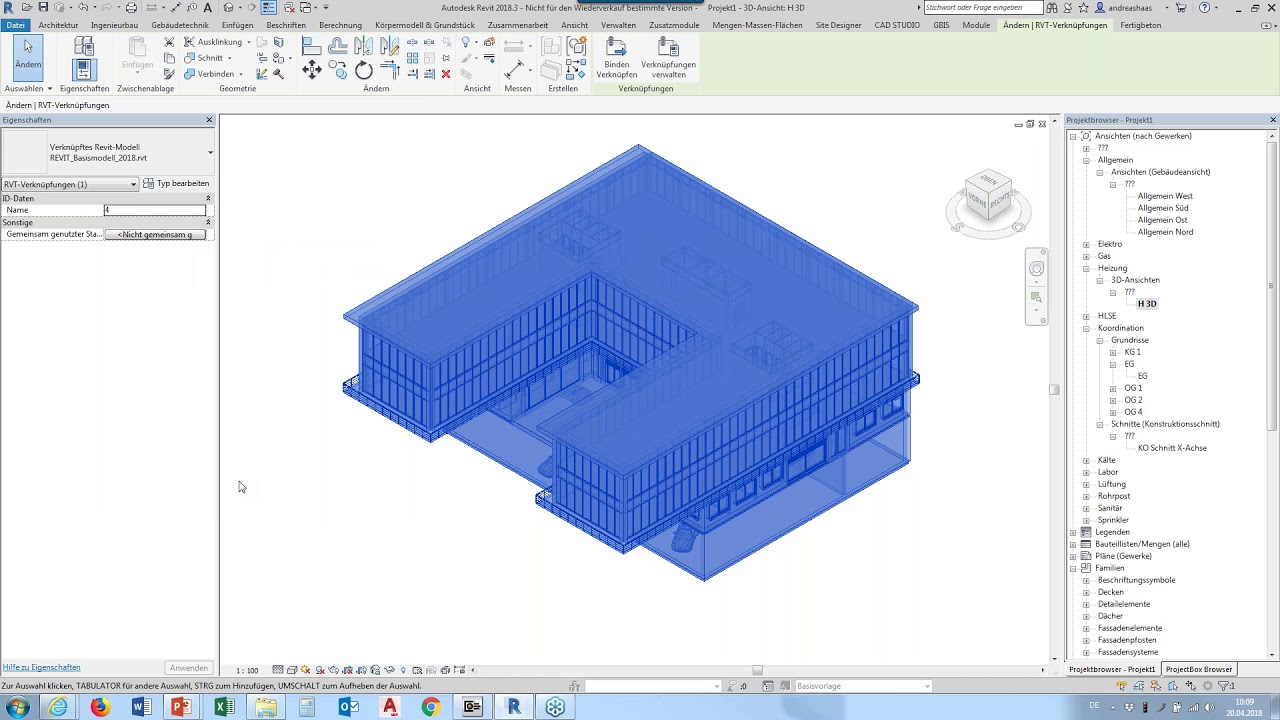This screenshot has width=1280, height=720.
Task: Click the search keyword field
Action: pos(982,7)
